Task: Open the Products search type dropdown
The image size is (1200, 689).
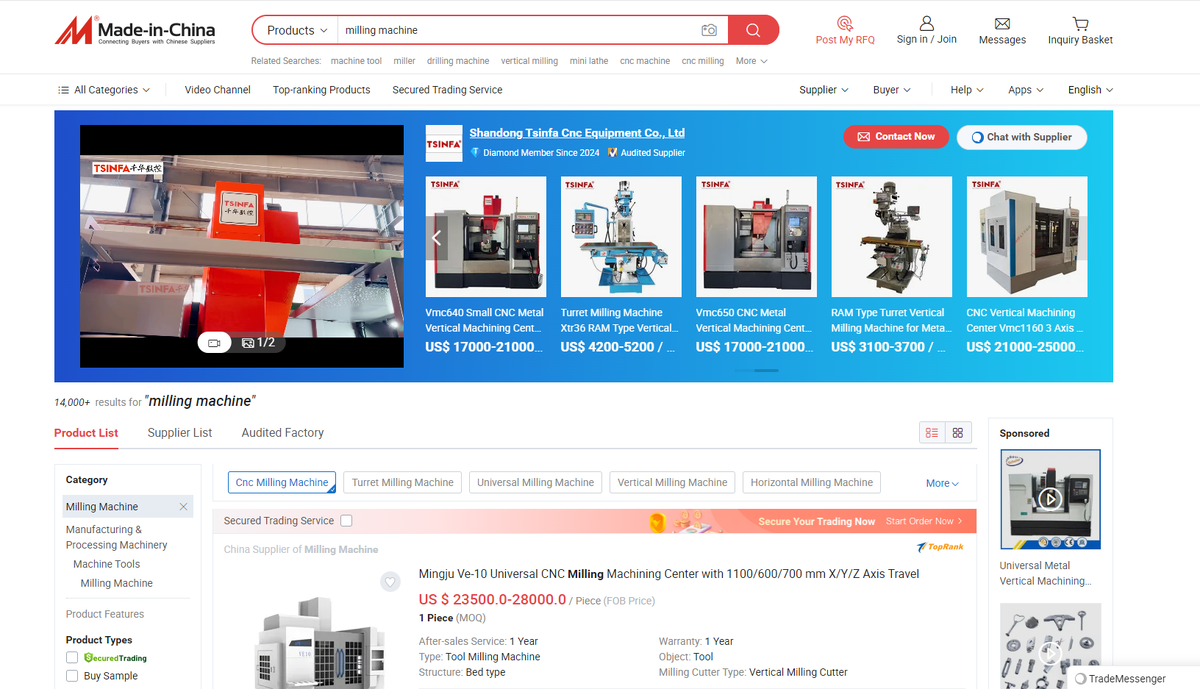Action: click(x=296, y=30)
